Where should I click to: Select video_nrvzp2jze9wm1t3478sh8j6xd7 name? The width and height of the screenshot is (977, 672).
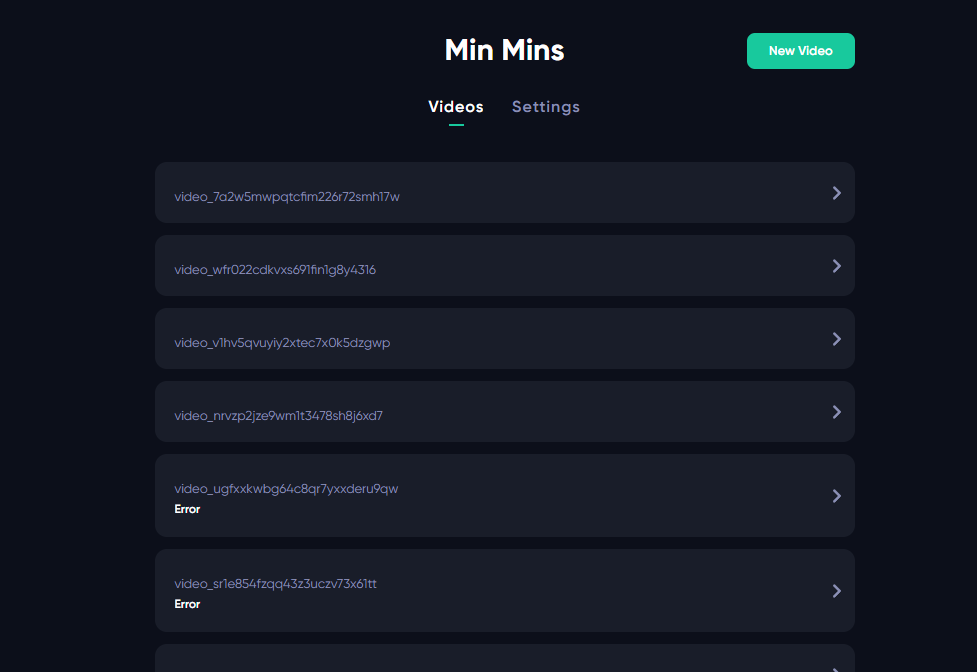pyautogui.click(x=279, y=415)
